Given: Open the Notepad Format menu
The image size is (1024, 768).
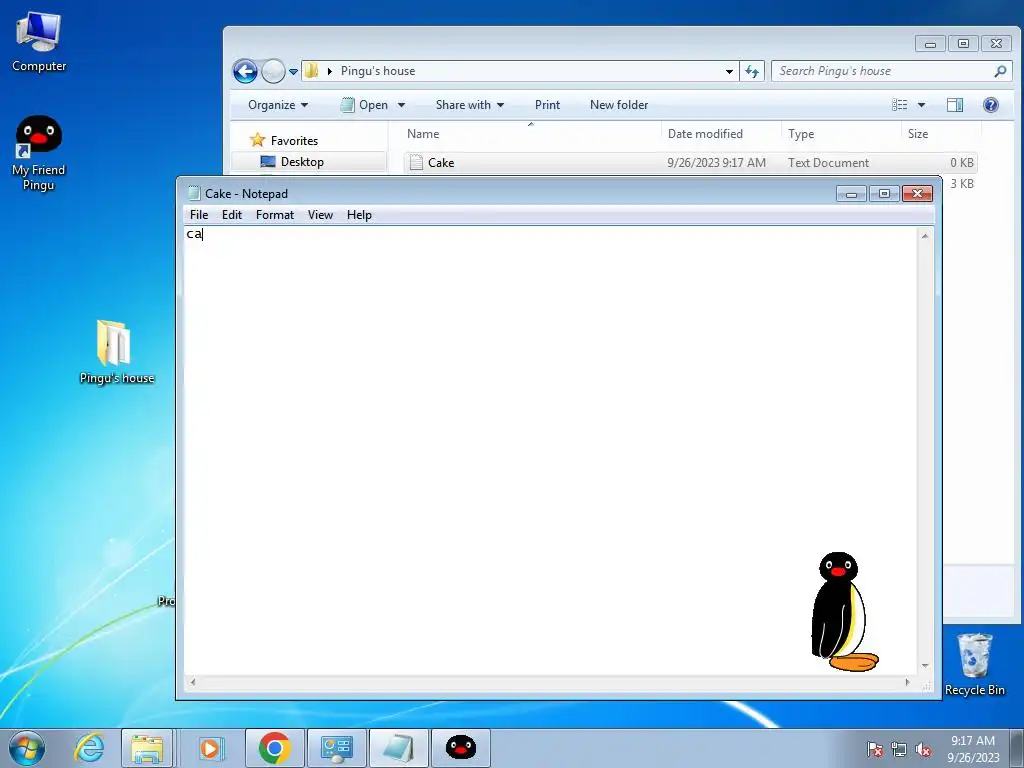Looking at the screenshot, I should coord(274,215).
